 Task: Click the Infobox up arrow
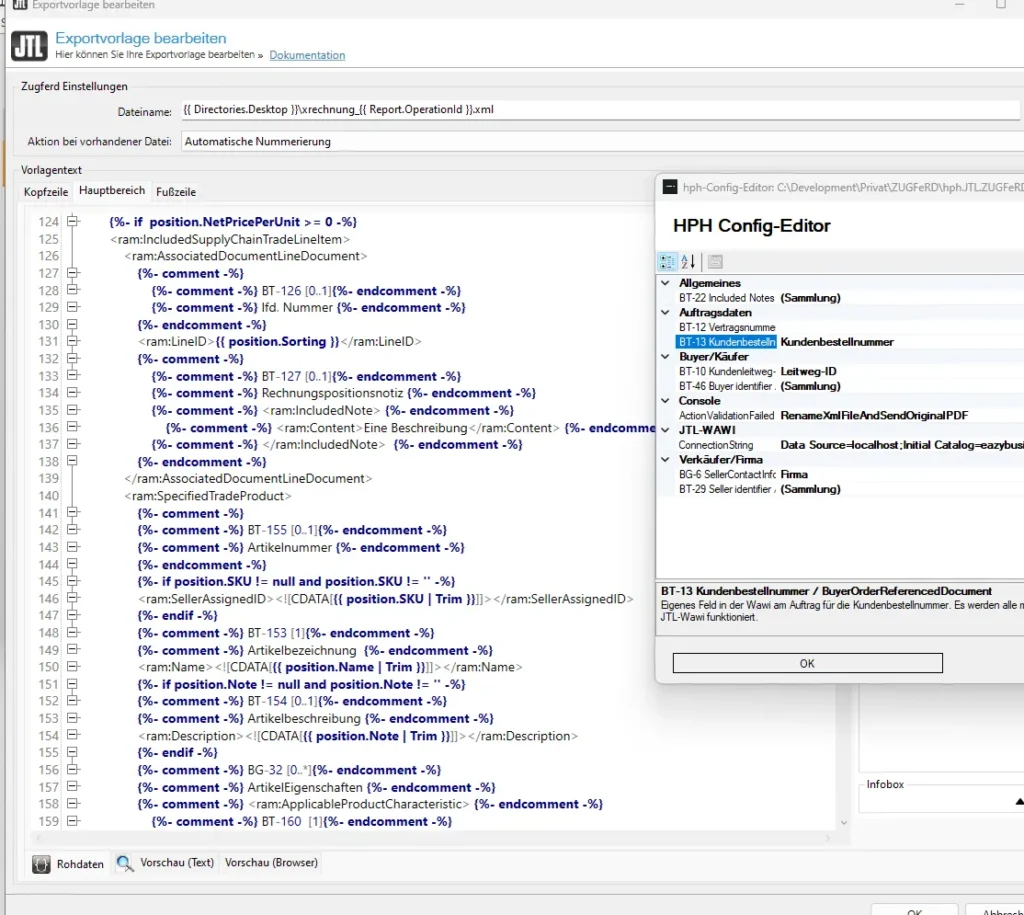1018,801
